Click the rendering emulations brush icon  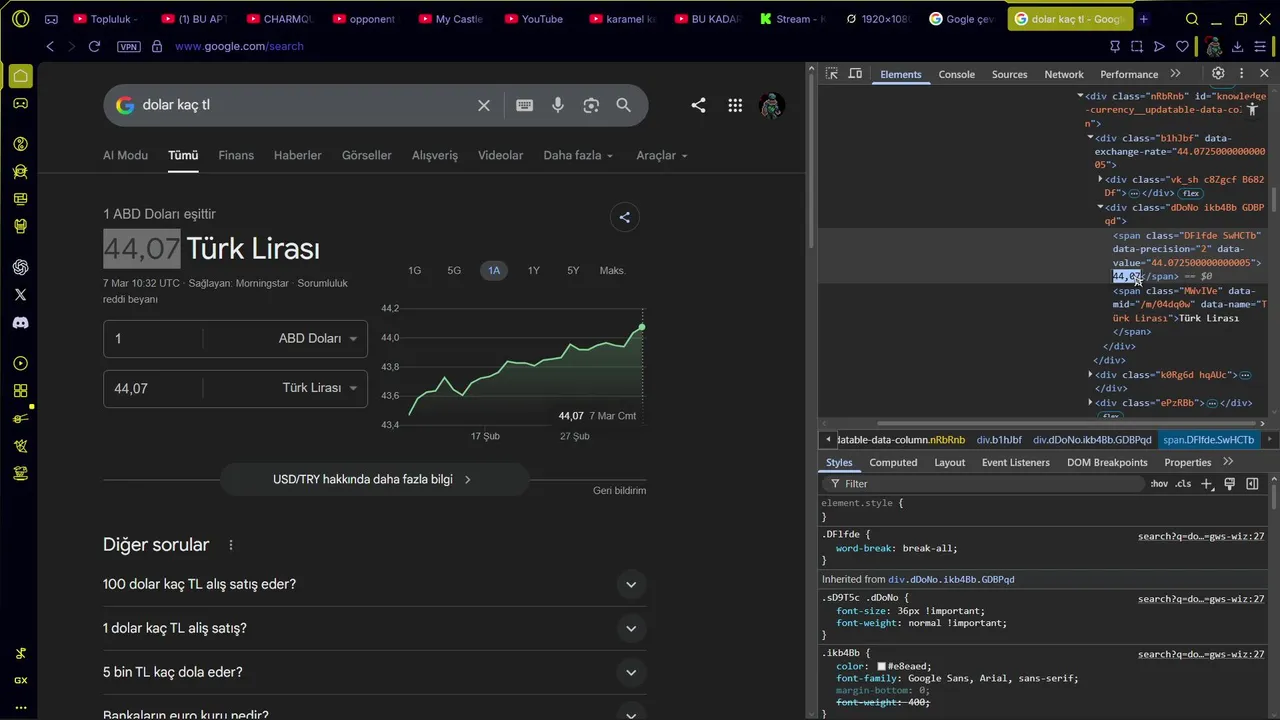(1229, 484)
